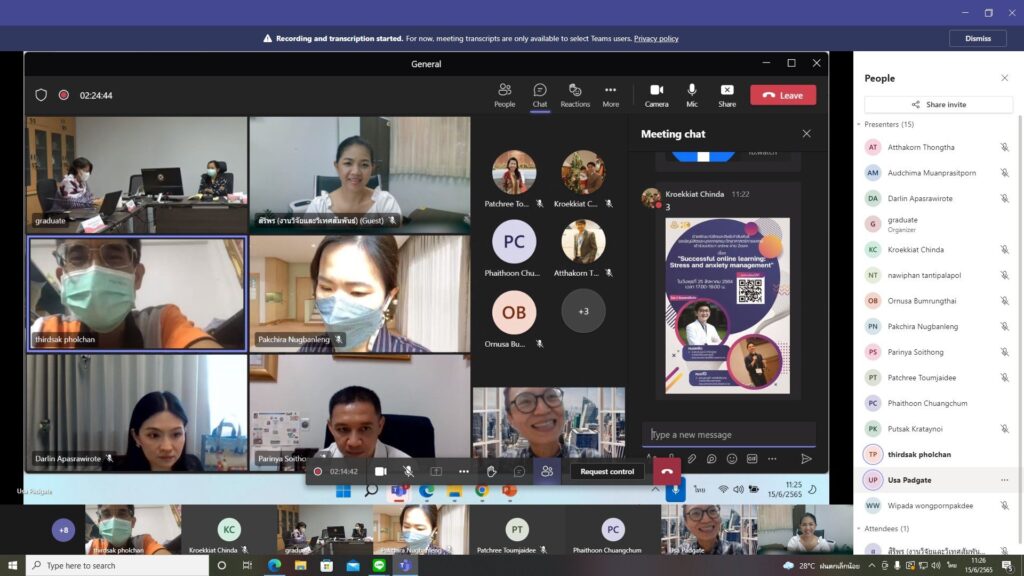Image resolution: width=1024 pixels, height=576 pixels.
Task: Open the Privacy policy link
Action: click(x=656, y=39)
